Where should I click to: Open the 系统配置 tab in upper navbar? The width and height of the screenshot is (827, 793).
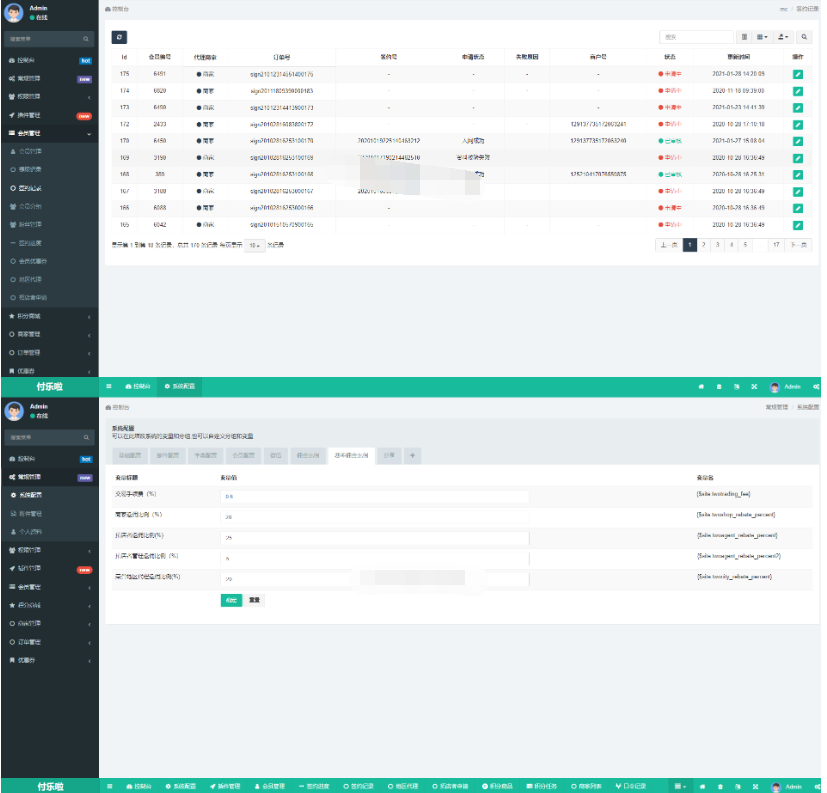coord(180,386)
